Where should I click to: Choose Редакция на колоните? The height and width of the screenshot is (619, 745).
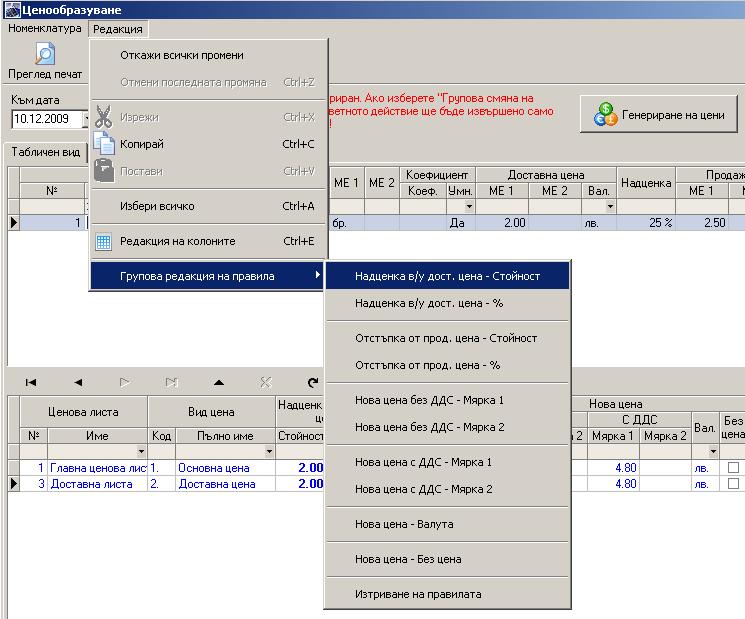click(x=209, y=241)
